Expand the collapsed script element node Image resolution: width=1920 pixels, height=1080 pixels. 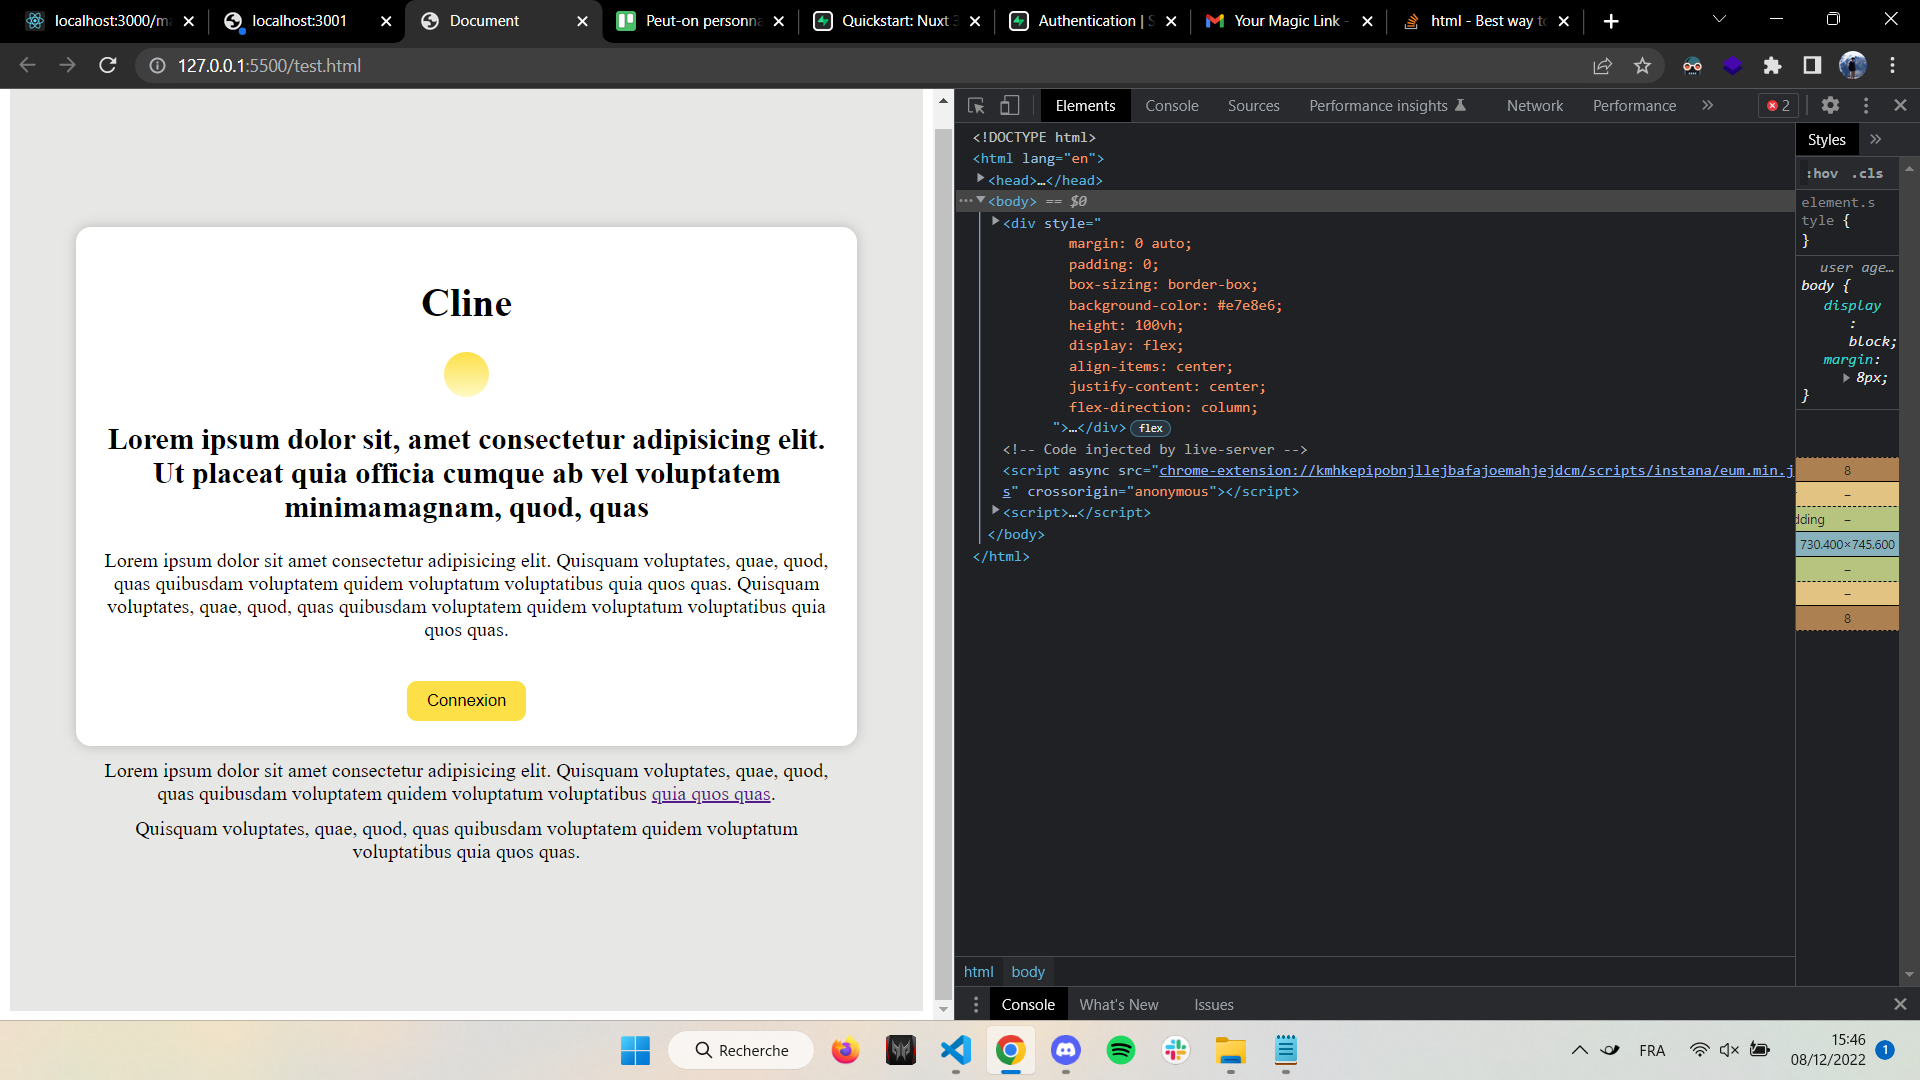[x=996, y=512]
